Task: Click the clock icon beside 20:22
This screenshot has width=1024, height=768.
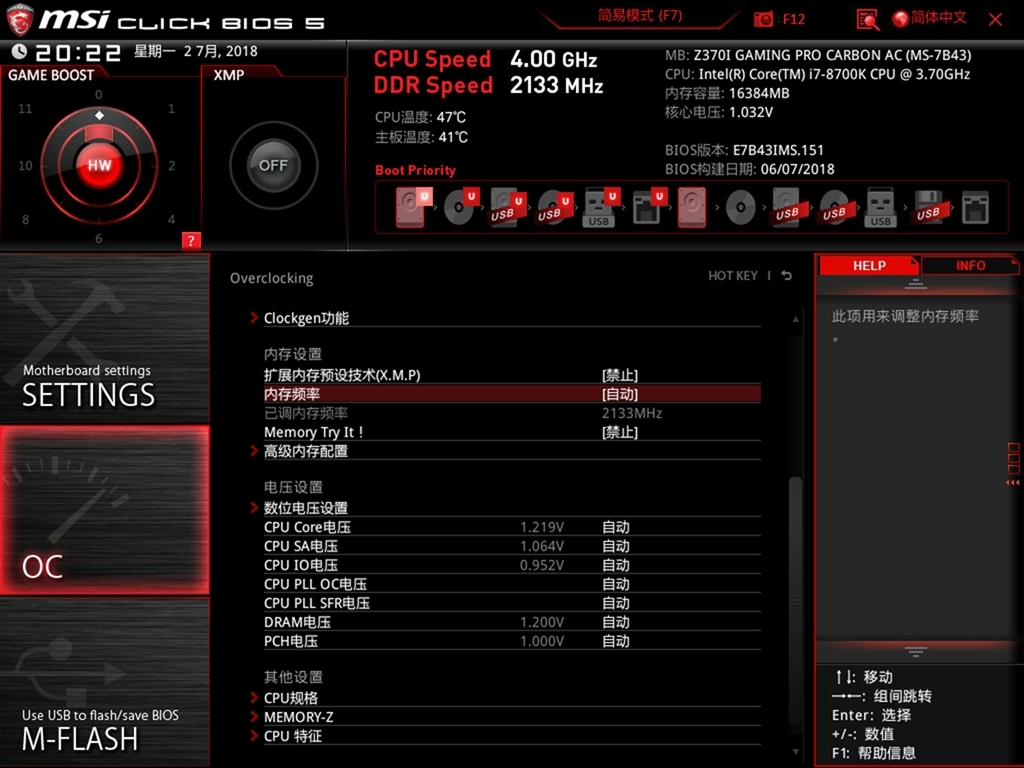Action: [20, 51]
